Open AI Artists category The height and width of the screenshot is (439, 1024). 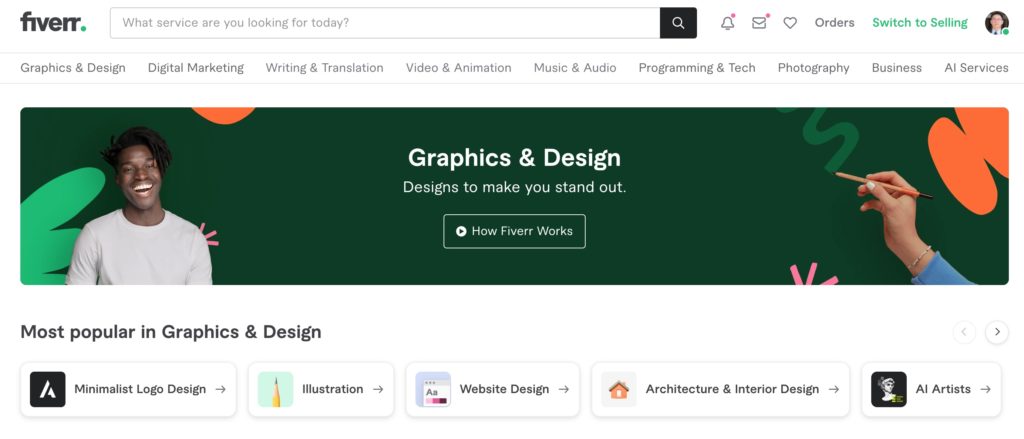coord(931,389)
